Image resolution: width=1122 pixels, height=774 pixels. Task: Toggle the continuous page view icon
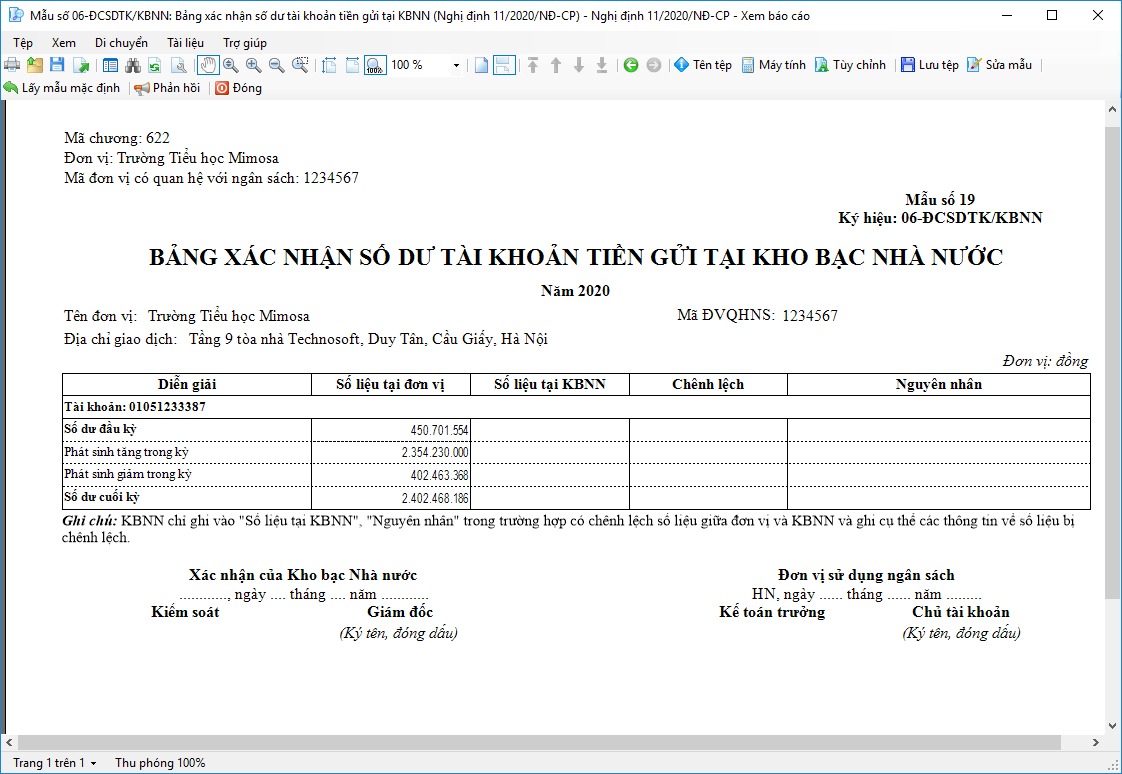coord(504,65)
